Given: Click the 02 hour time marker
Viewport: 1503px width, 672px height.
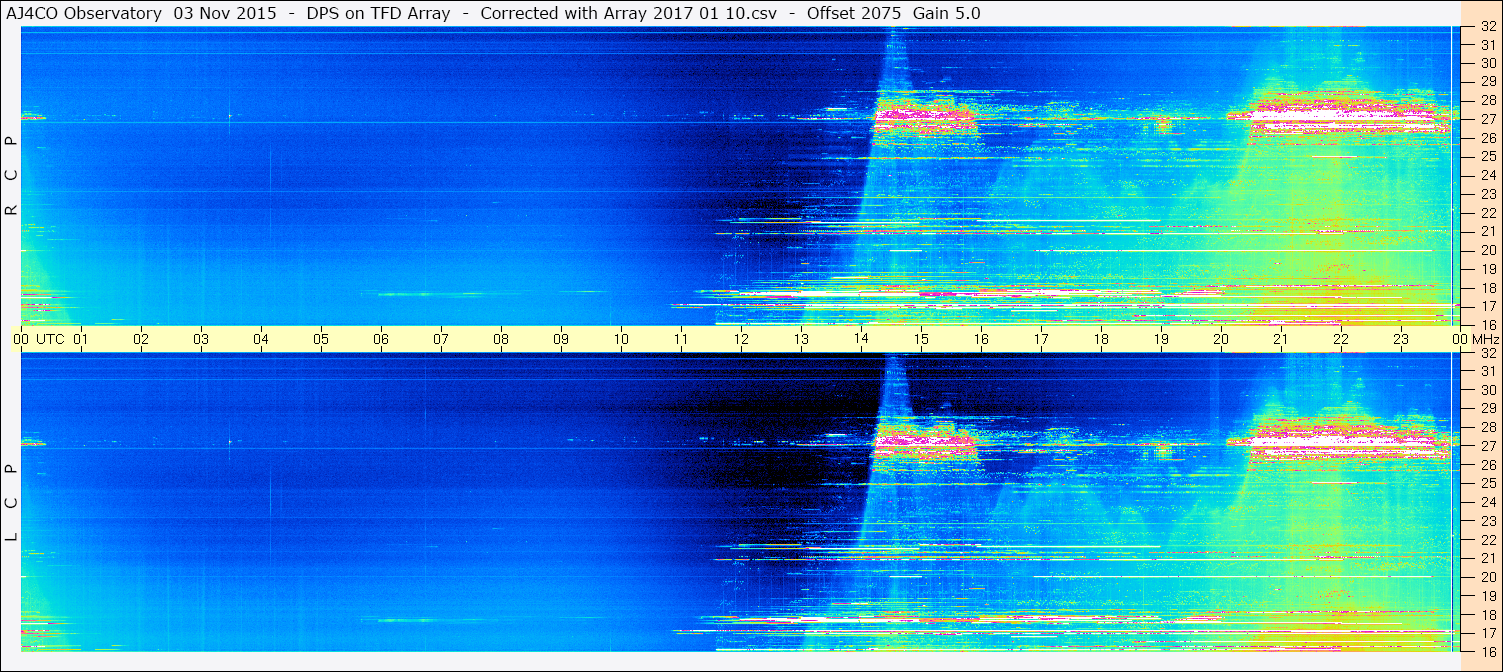Looking at the screenshot, I should coord(141,339).
